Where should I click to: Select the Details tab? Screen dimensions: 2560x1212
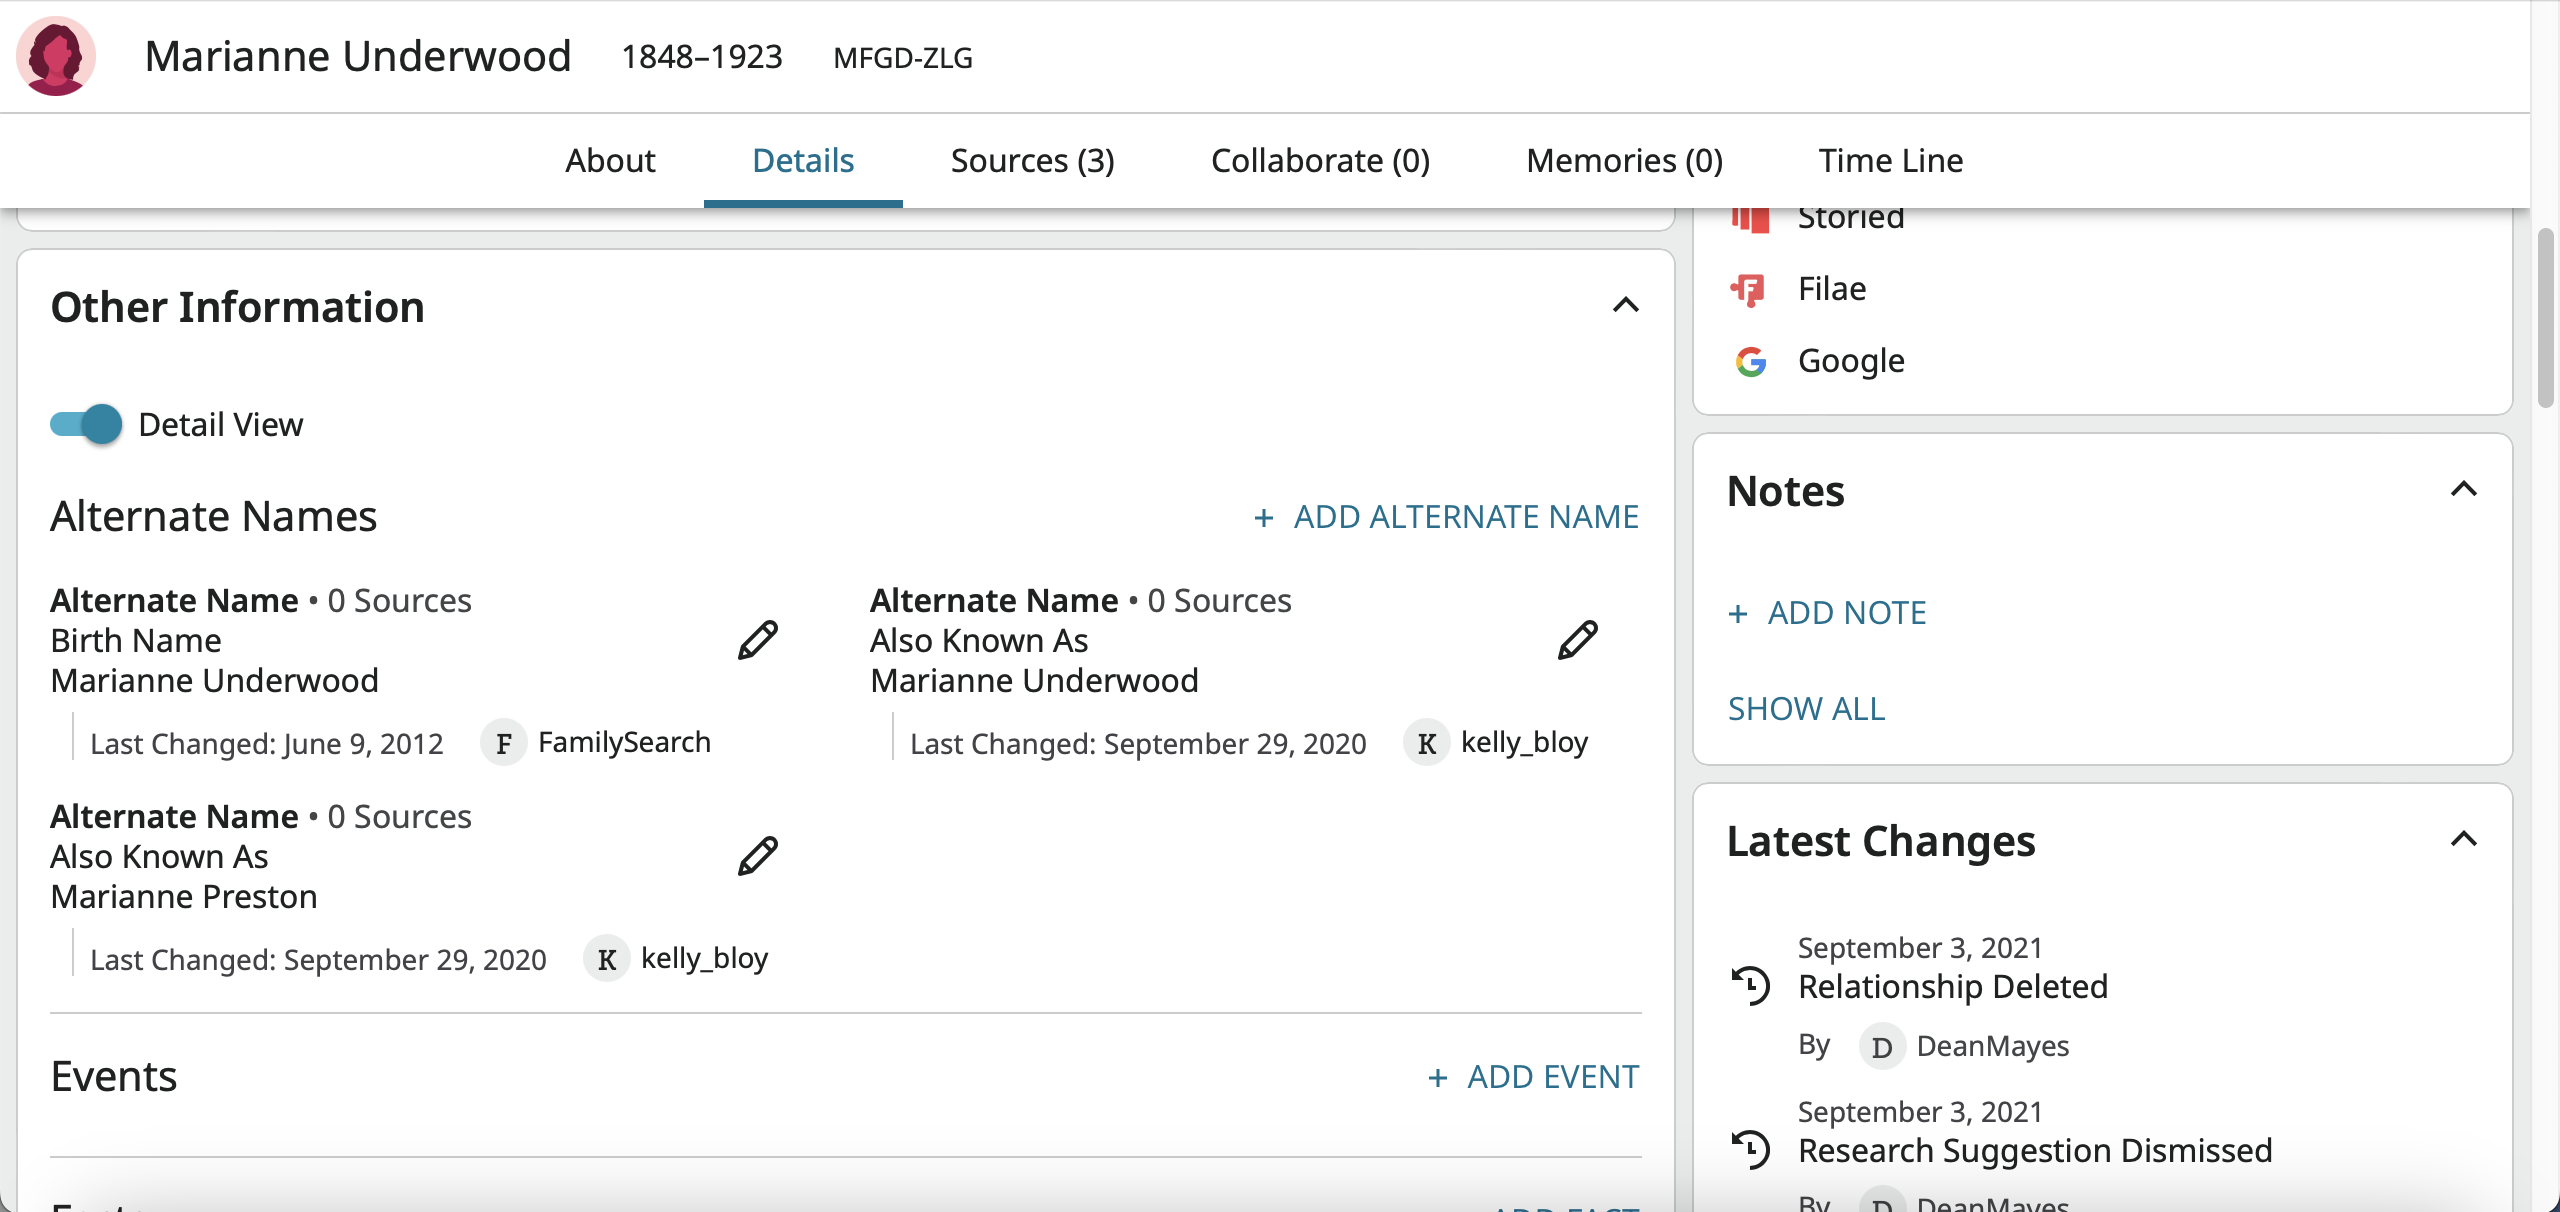[803, 160]
